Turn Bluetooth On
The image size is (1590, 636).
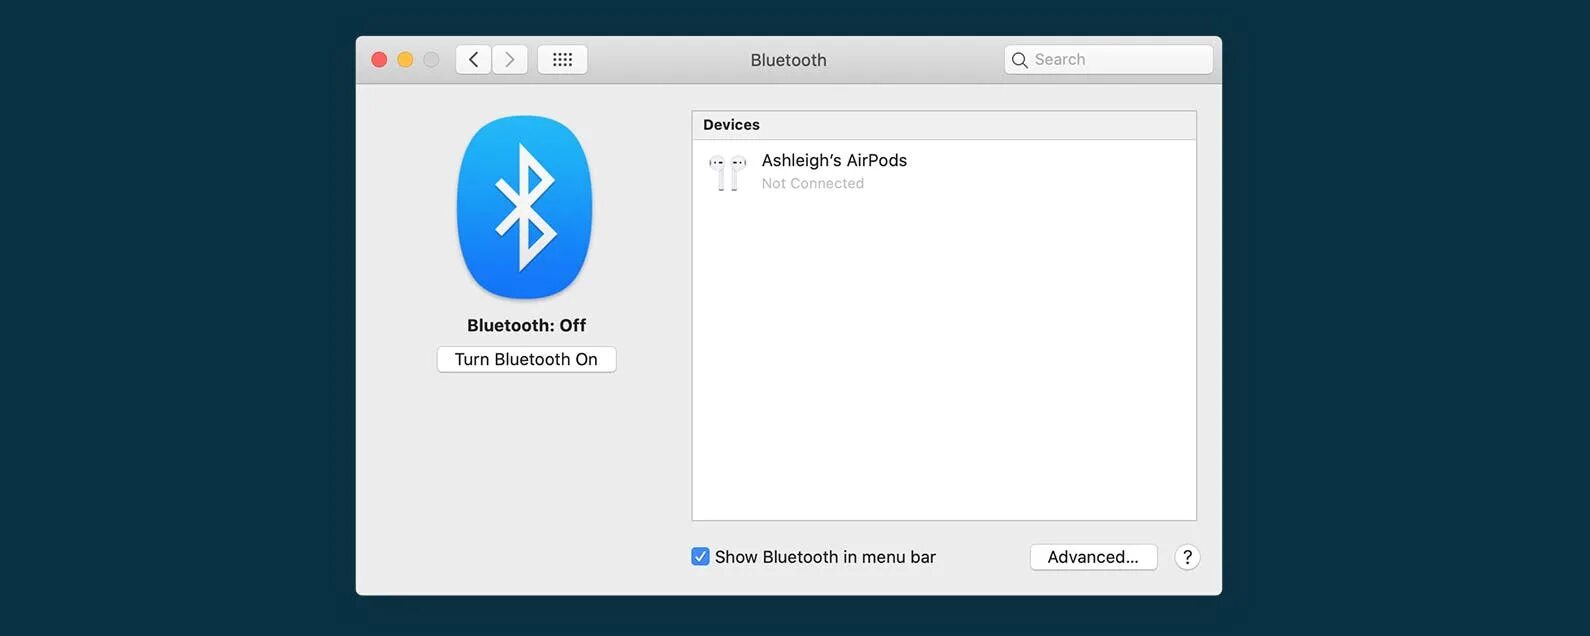click(526, 359)
